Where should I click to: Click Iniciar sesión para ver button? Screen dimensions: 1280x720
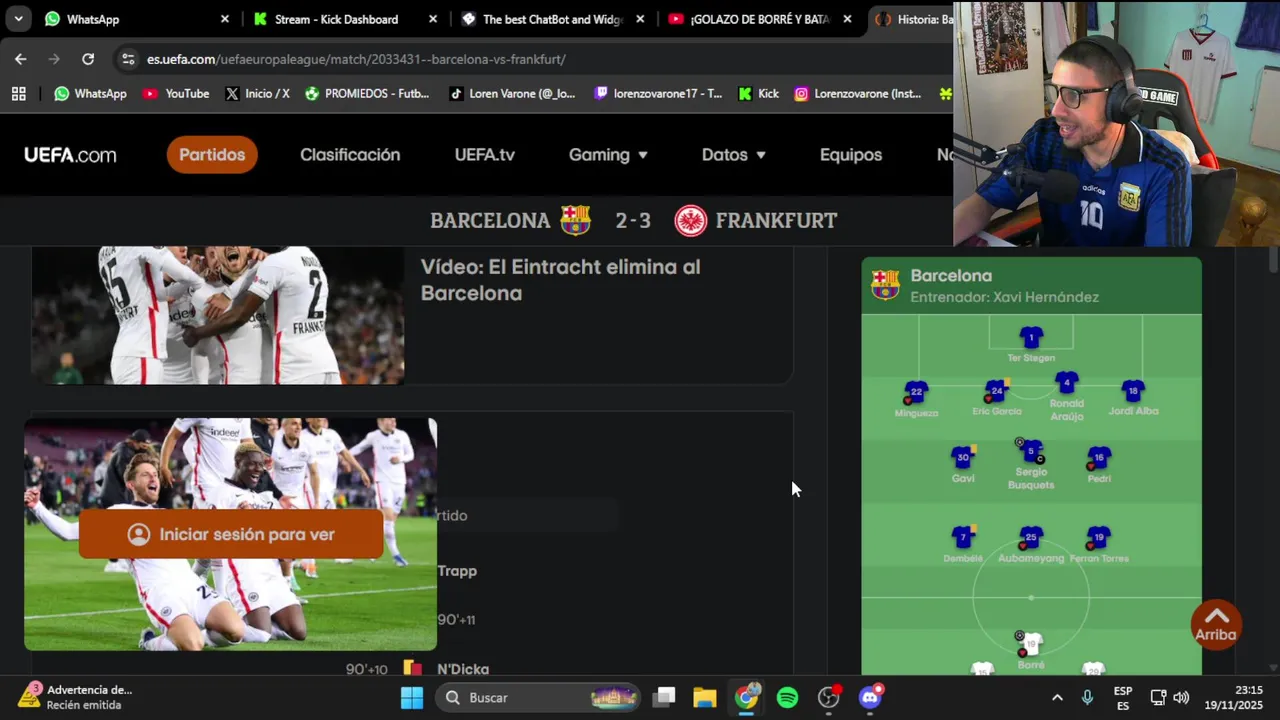(231, 534)
